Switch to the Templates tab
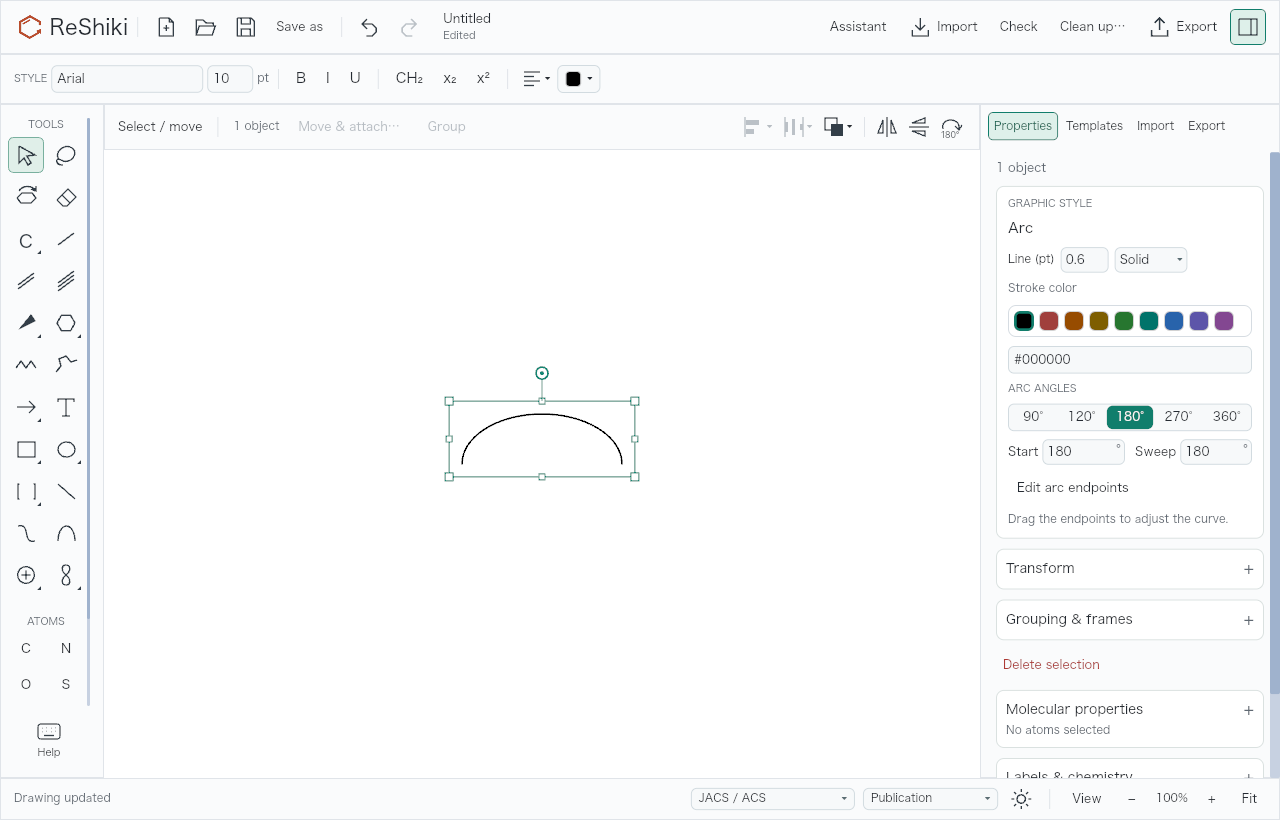Viewport: 1280px width, 820px height. click(1094, 126)
